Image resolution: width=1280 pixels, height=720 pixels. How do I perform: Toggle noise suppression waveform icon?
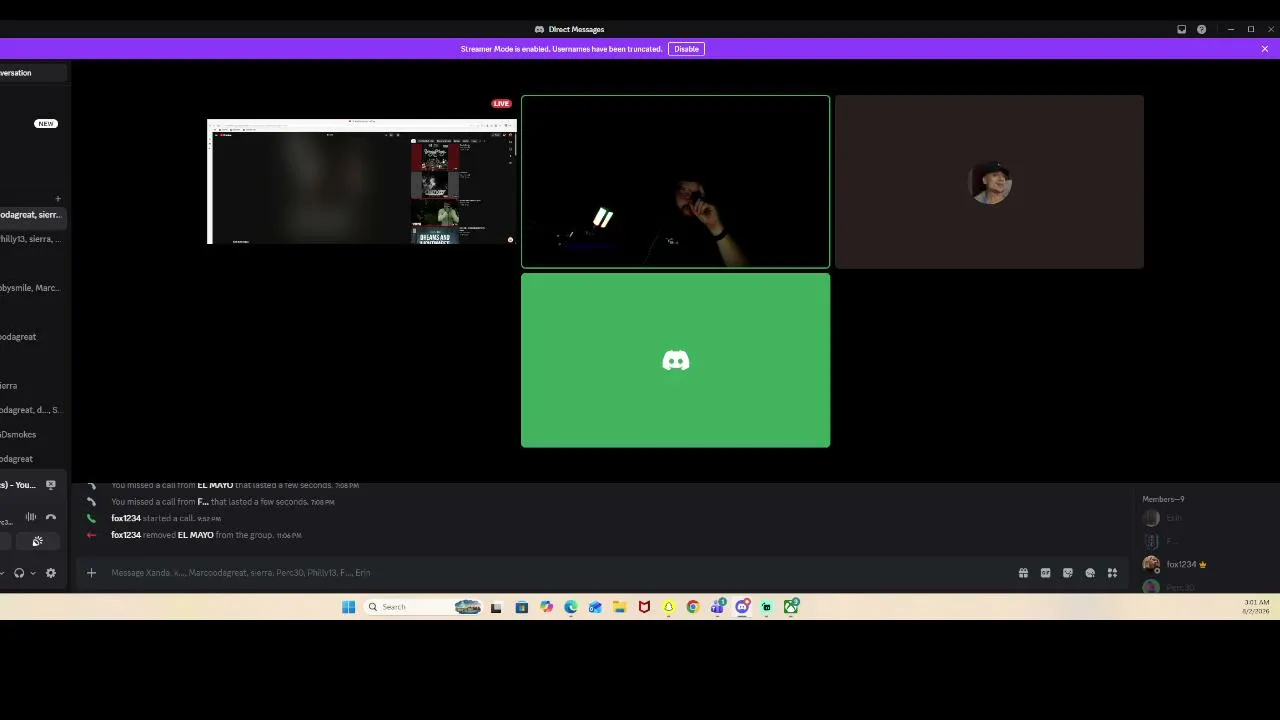pyautogui.click(x=31, y=517)
